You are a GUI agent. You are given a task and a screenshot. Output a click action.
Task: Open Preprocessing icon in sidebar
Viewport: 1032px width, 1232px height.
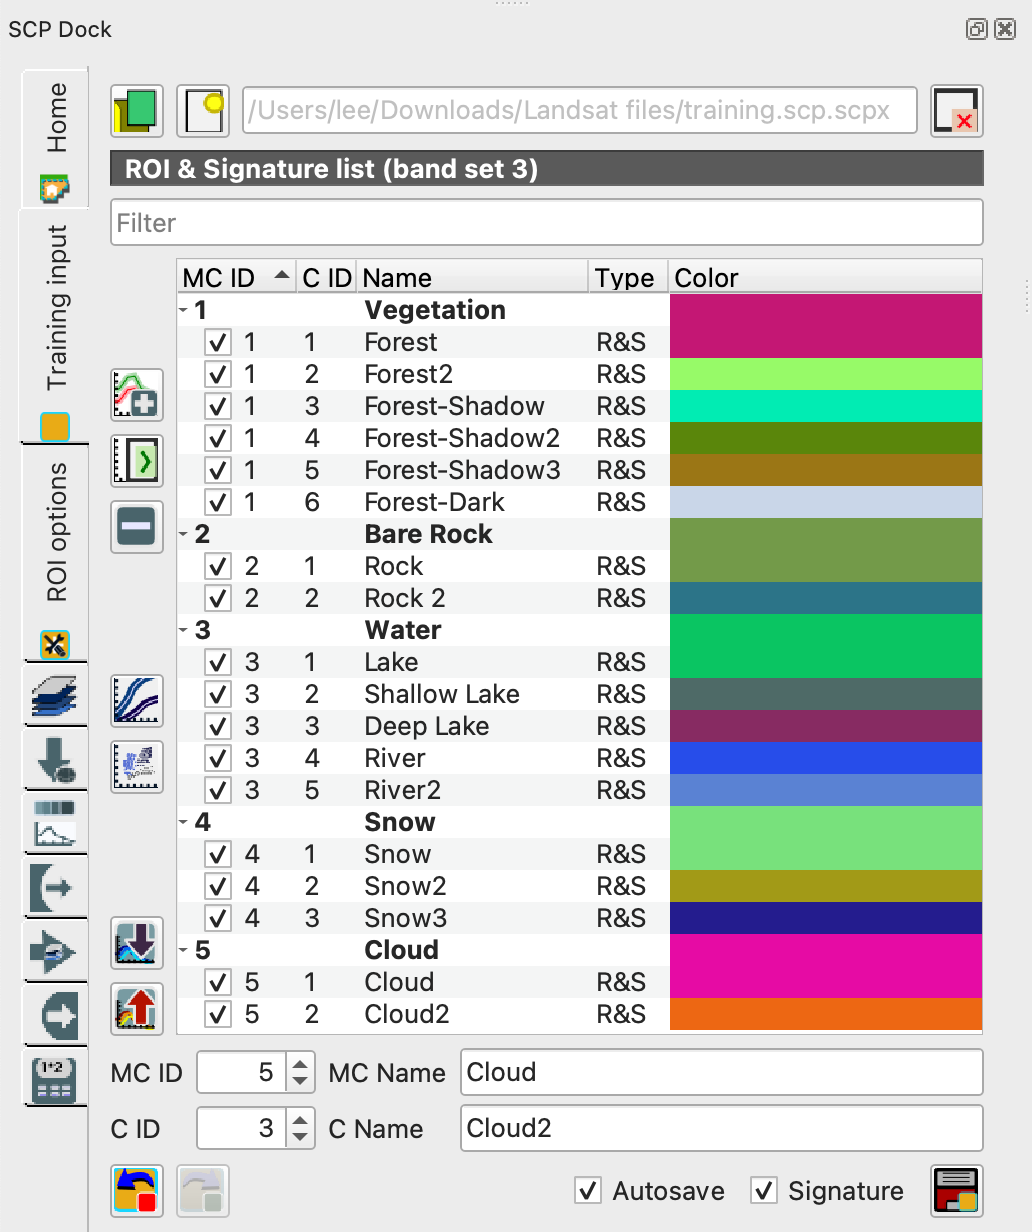[x=54, y=886]
